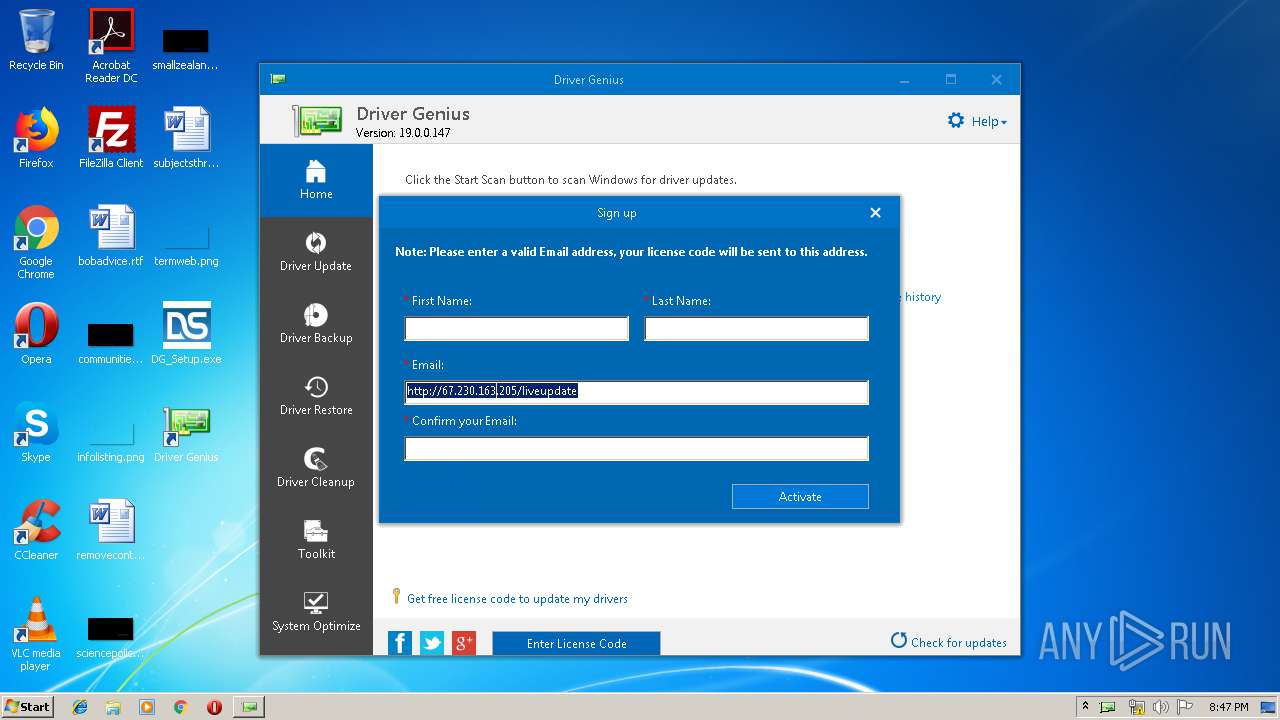1280x720 pixels.
Task: Open Get free license code link
Action: (517, 599)
